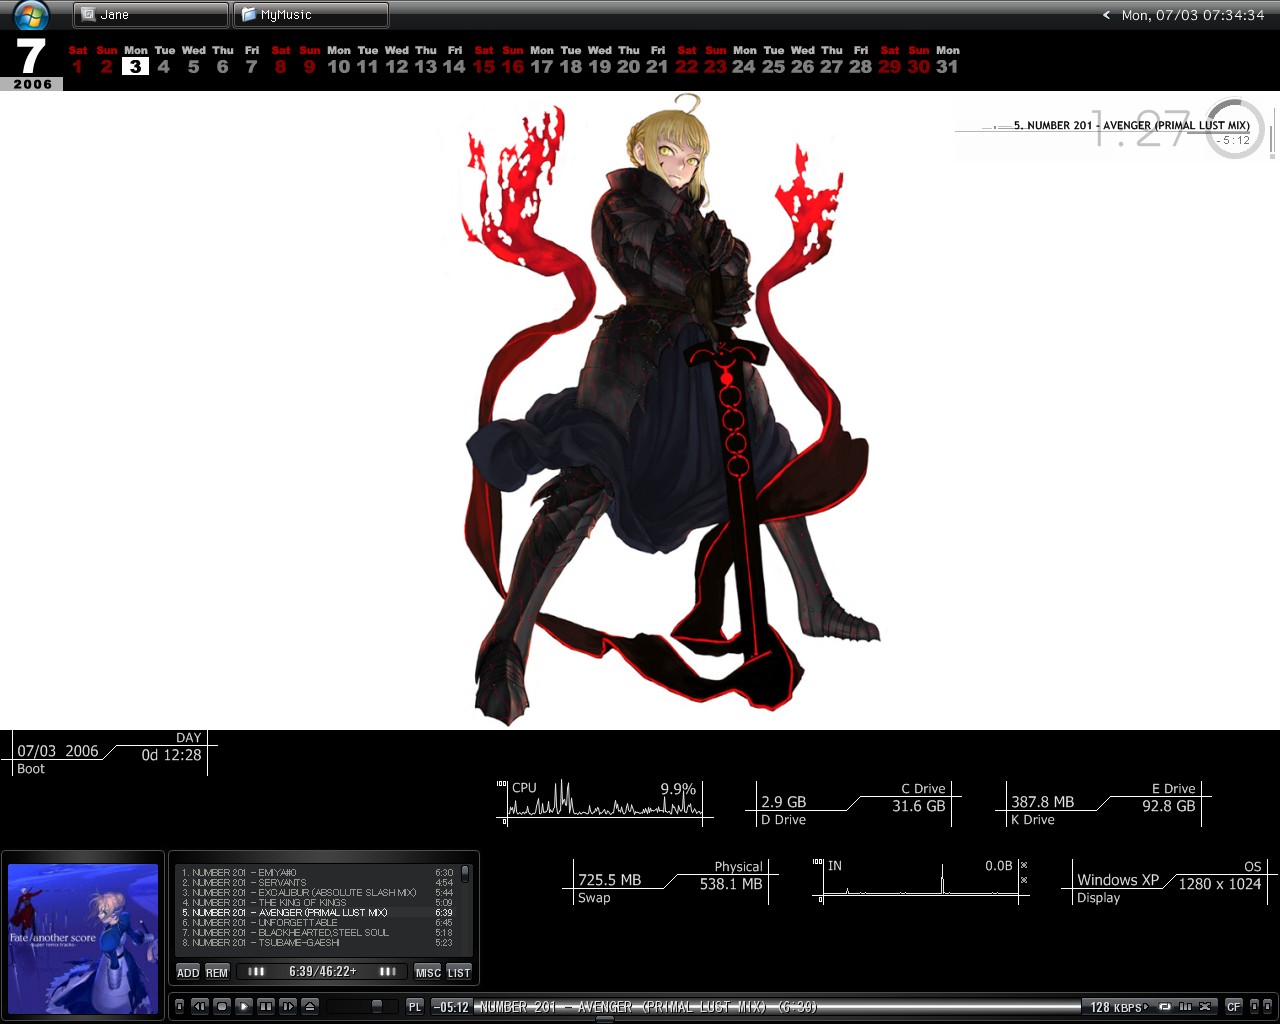
Task: Click the taskbar clock date and time
Action: click(x=1193, y=15)
